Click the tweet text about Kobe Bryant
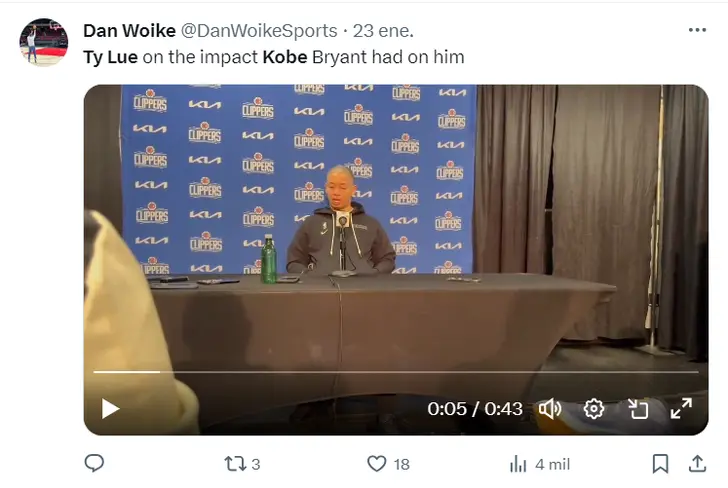 pos(274,57)
